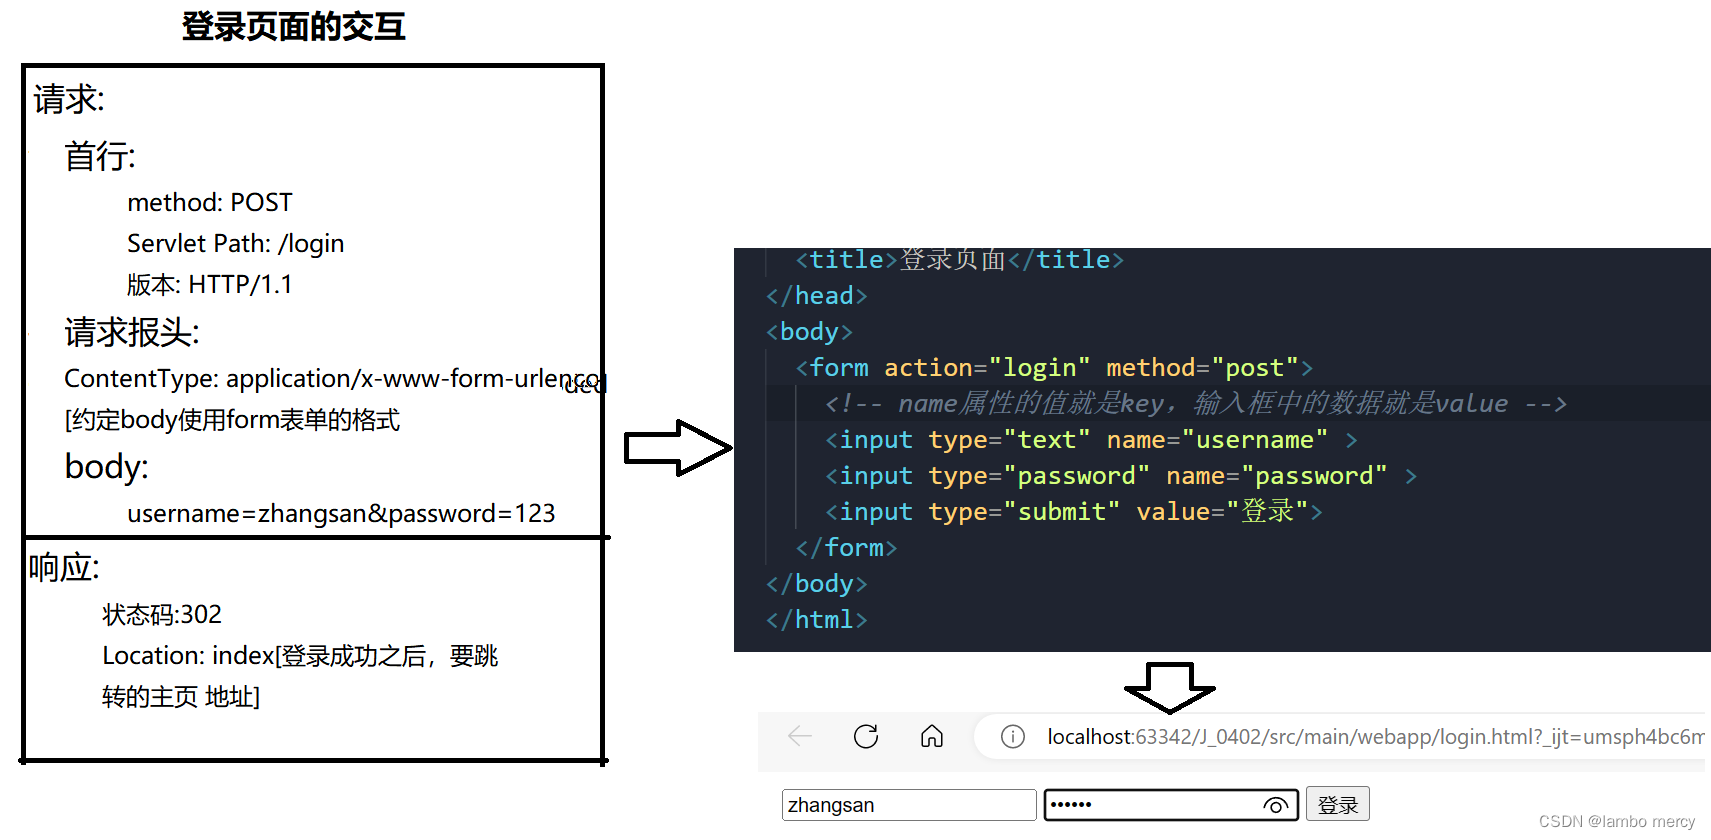
Task: Click the form action="login" code line
Action: pyautogui.click(x=1054, y=368)
